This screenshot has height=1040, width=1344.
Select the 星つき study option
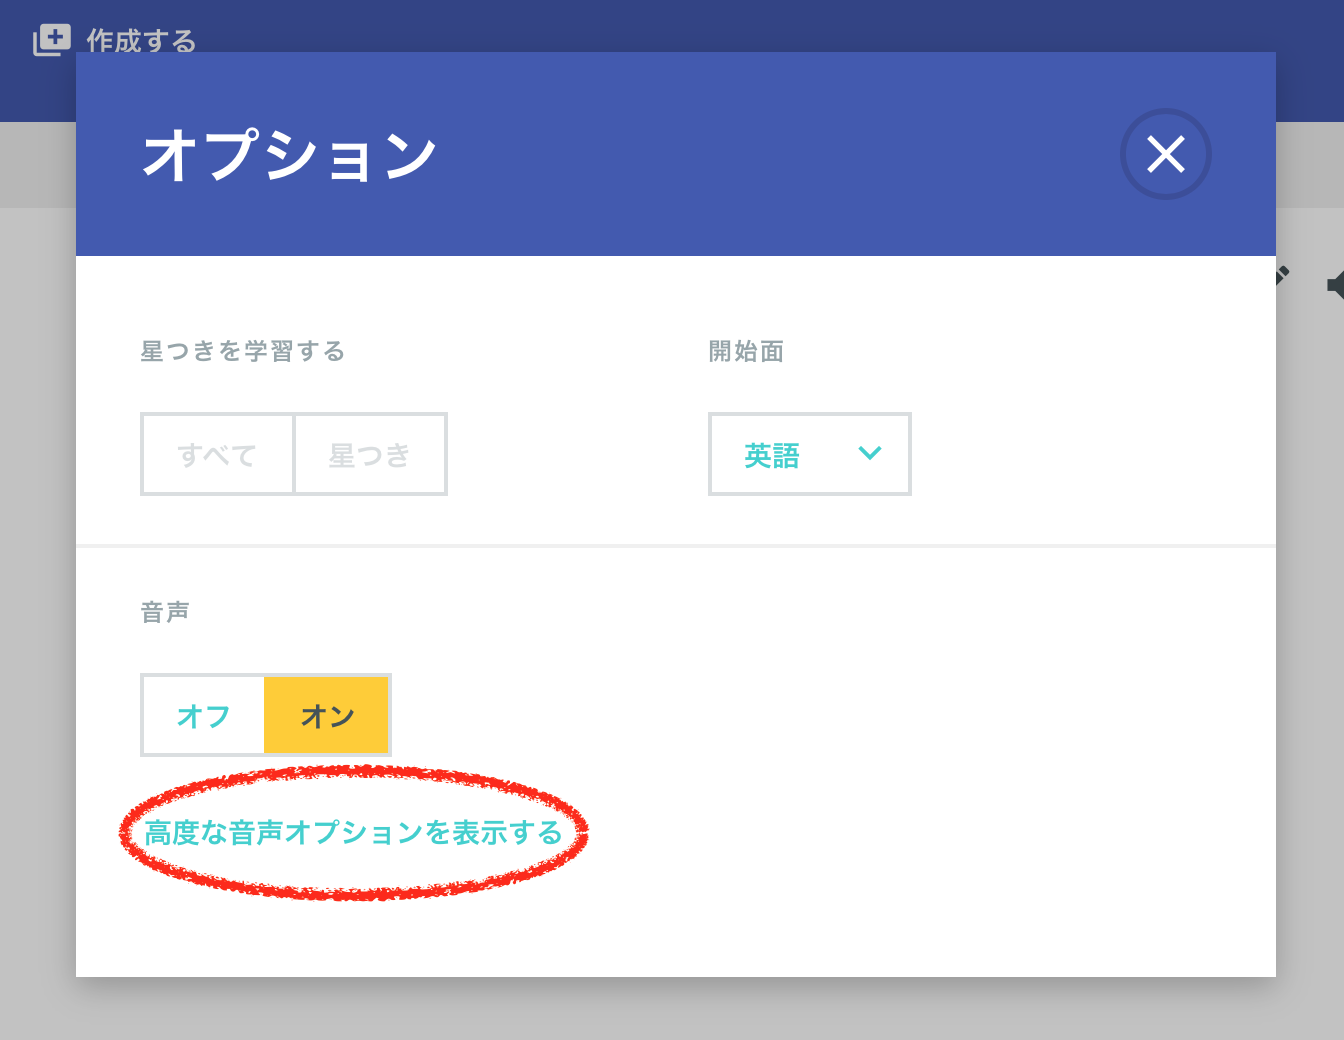[x=370, y=454]
